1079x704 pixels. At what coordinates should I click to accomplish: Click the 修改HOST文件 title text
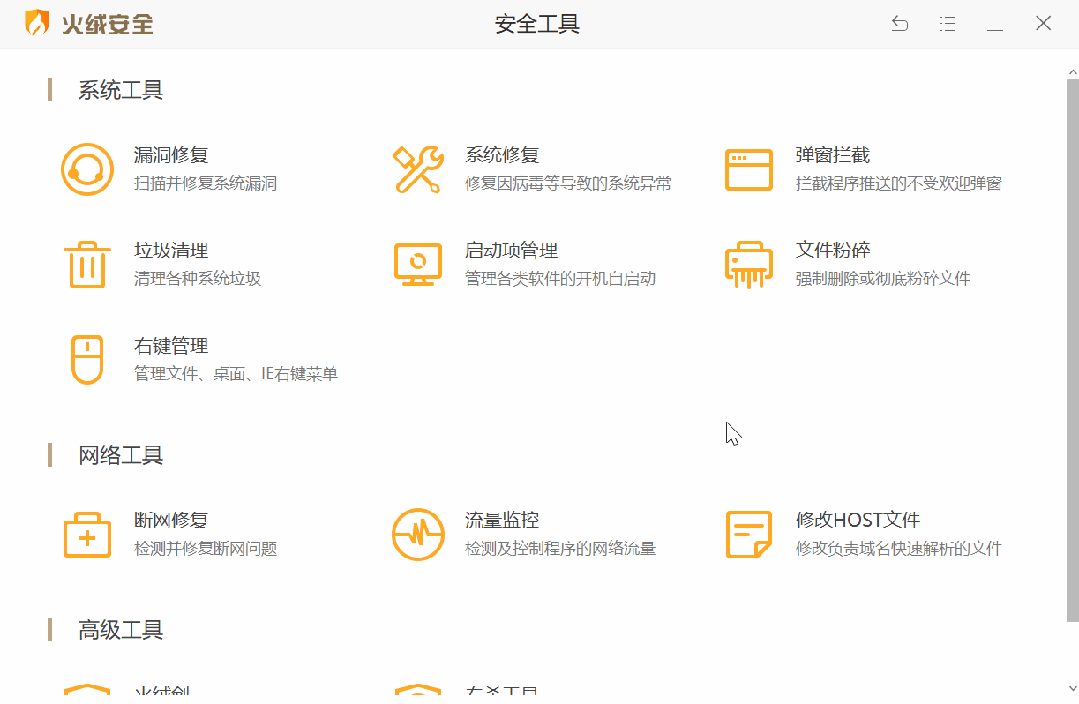point(857,520)
